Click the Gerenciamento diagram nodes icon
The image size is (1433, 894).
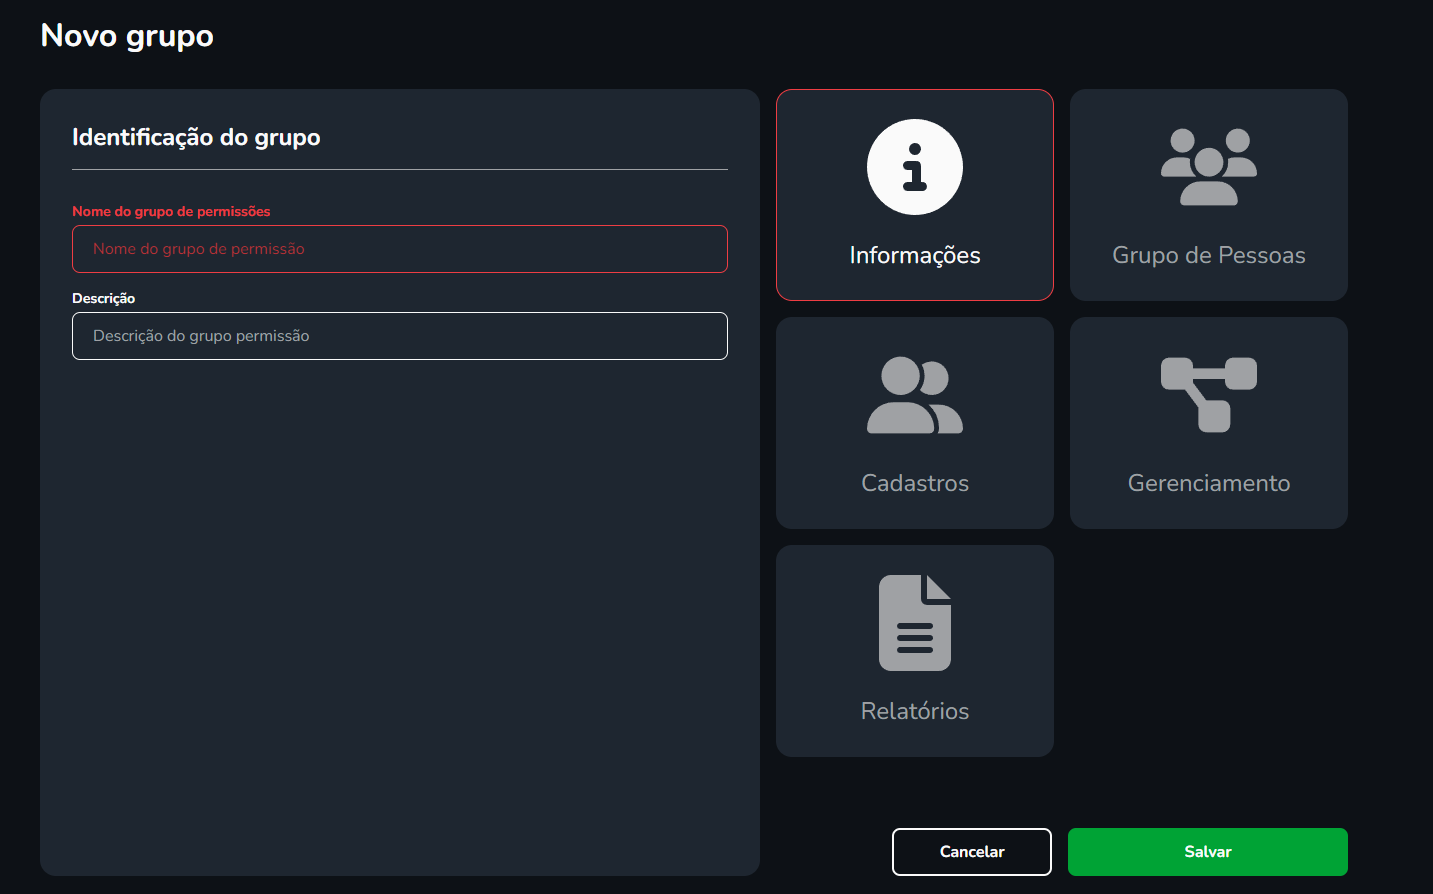tap(1208, 394)
